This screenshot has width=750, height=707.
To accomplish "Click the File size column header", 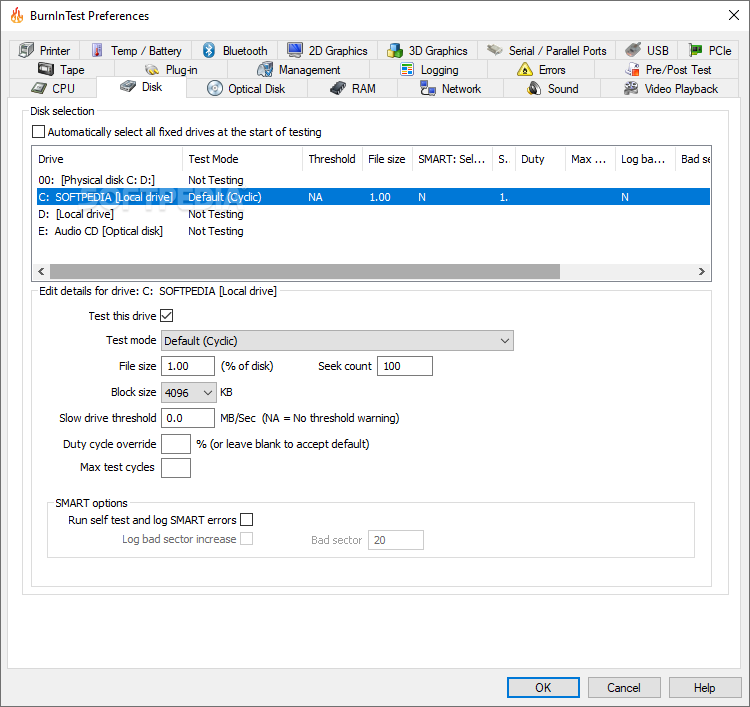I will click(x=387, y=159).
